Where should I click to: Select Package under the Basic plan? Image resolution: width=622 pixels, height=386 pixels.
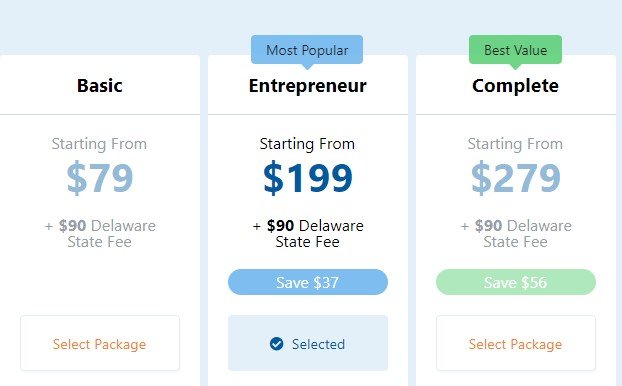pos(100,343)
